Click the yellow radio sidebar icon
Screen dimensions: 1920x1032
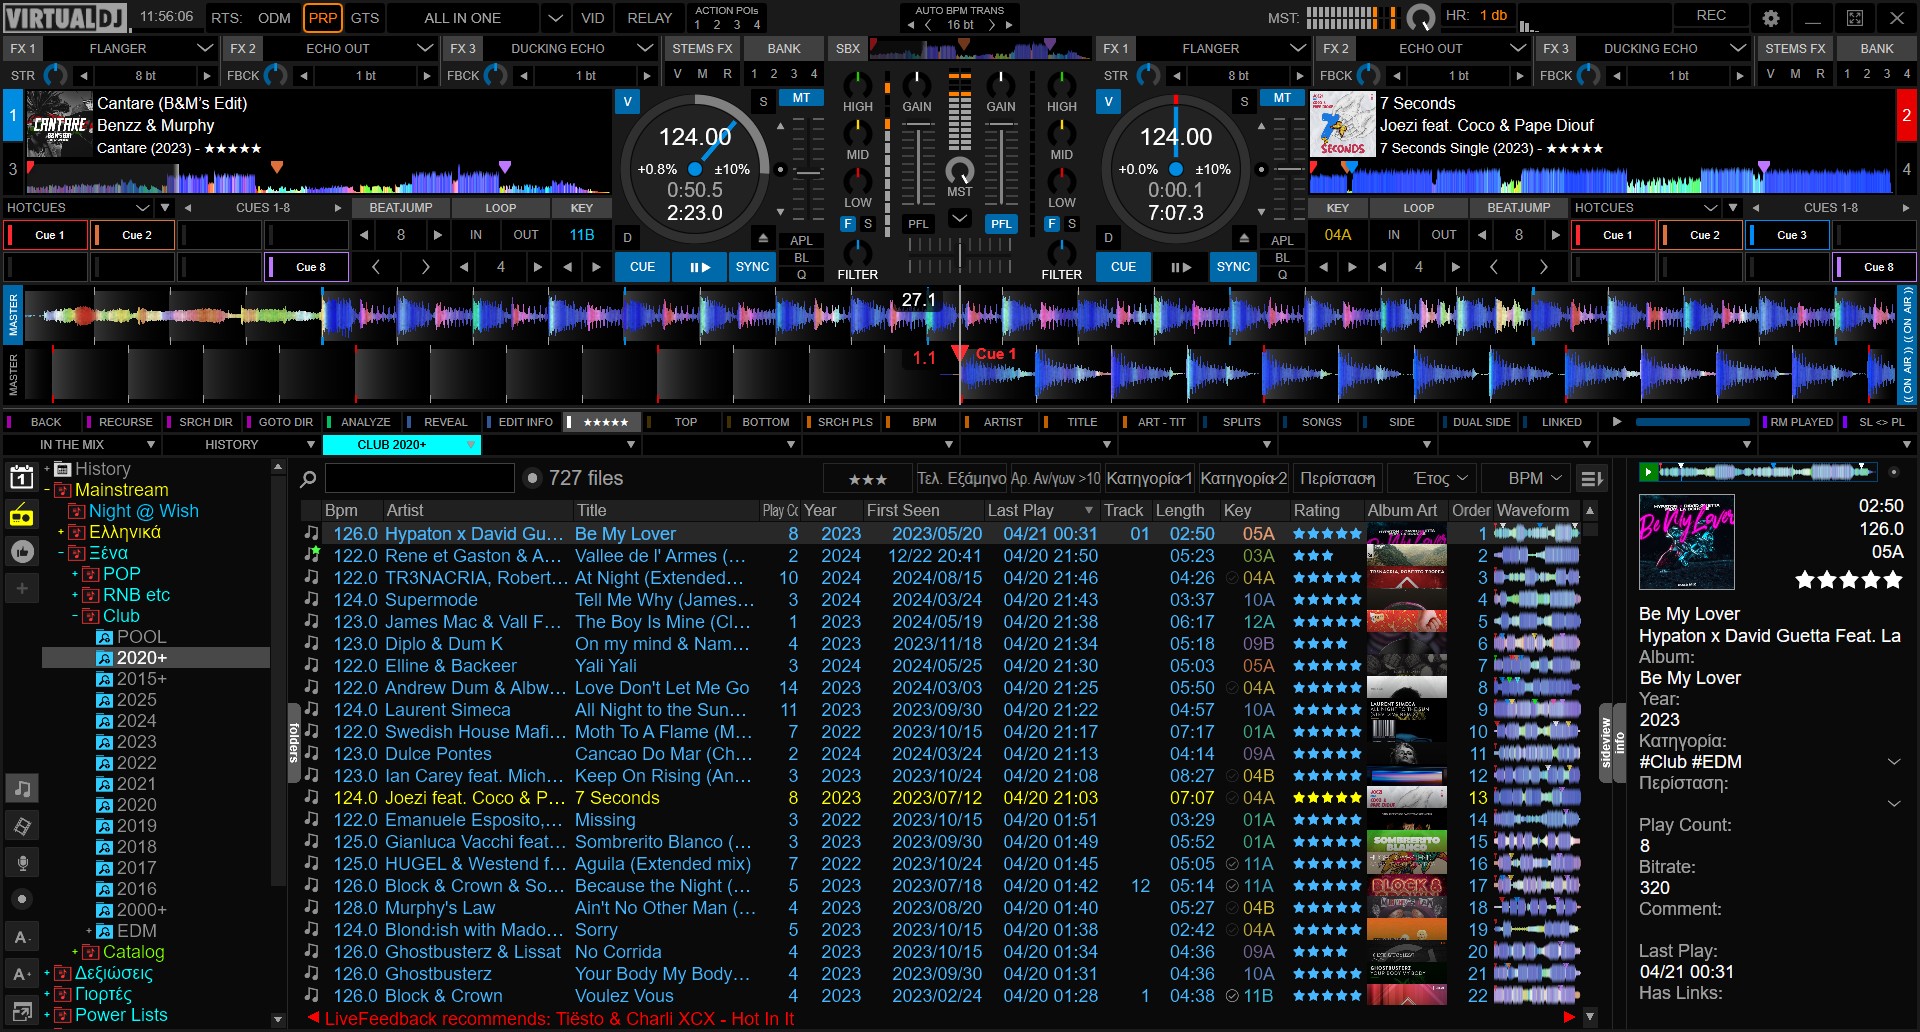coord(21,516)
